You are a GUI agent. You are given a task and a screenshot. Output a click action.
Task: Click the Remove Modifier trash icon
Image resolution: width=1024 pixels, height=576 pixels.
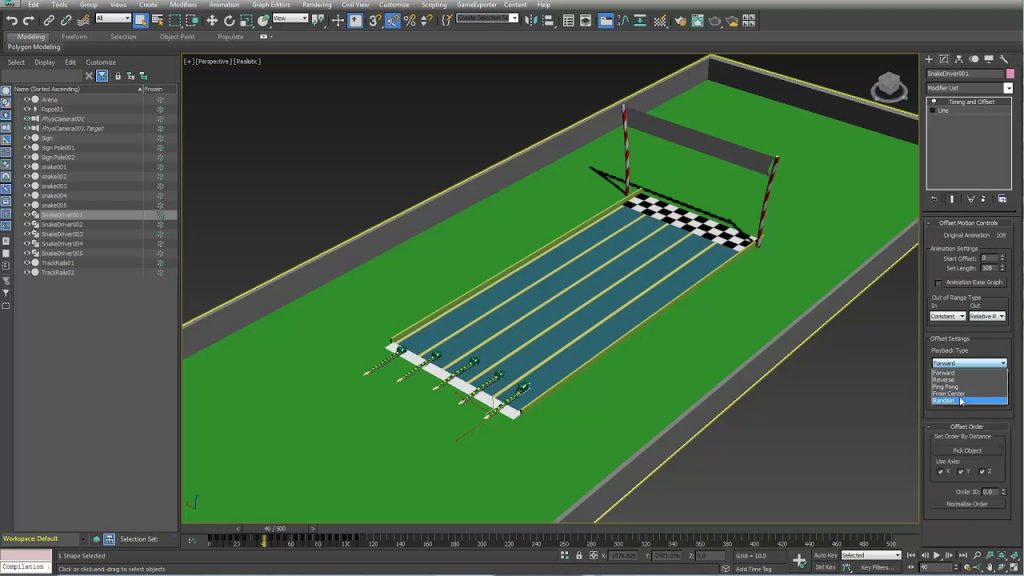tap(984, 199)
